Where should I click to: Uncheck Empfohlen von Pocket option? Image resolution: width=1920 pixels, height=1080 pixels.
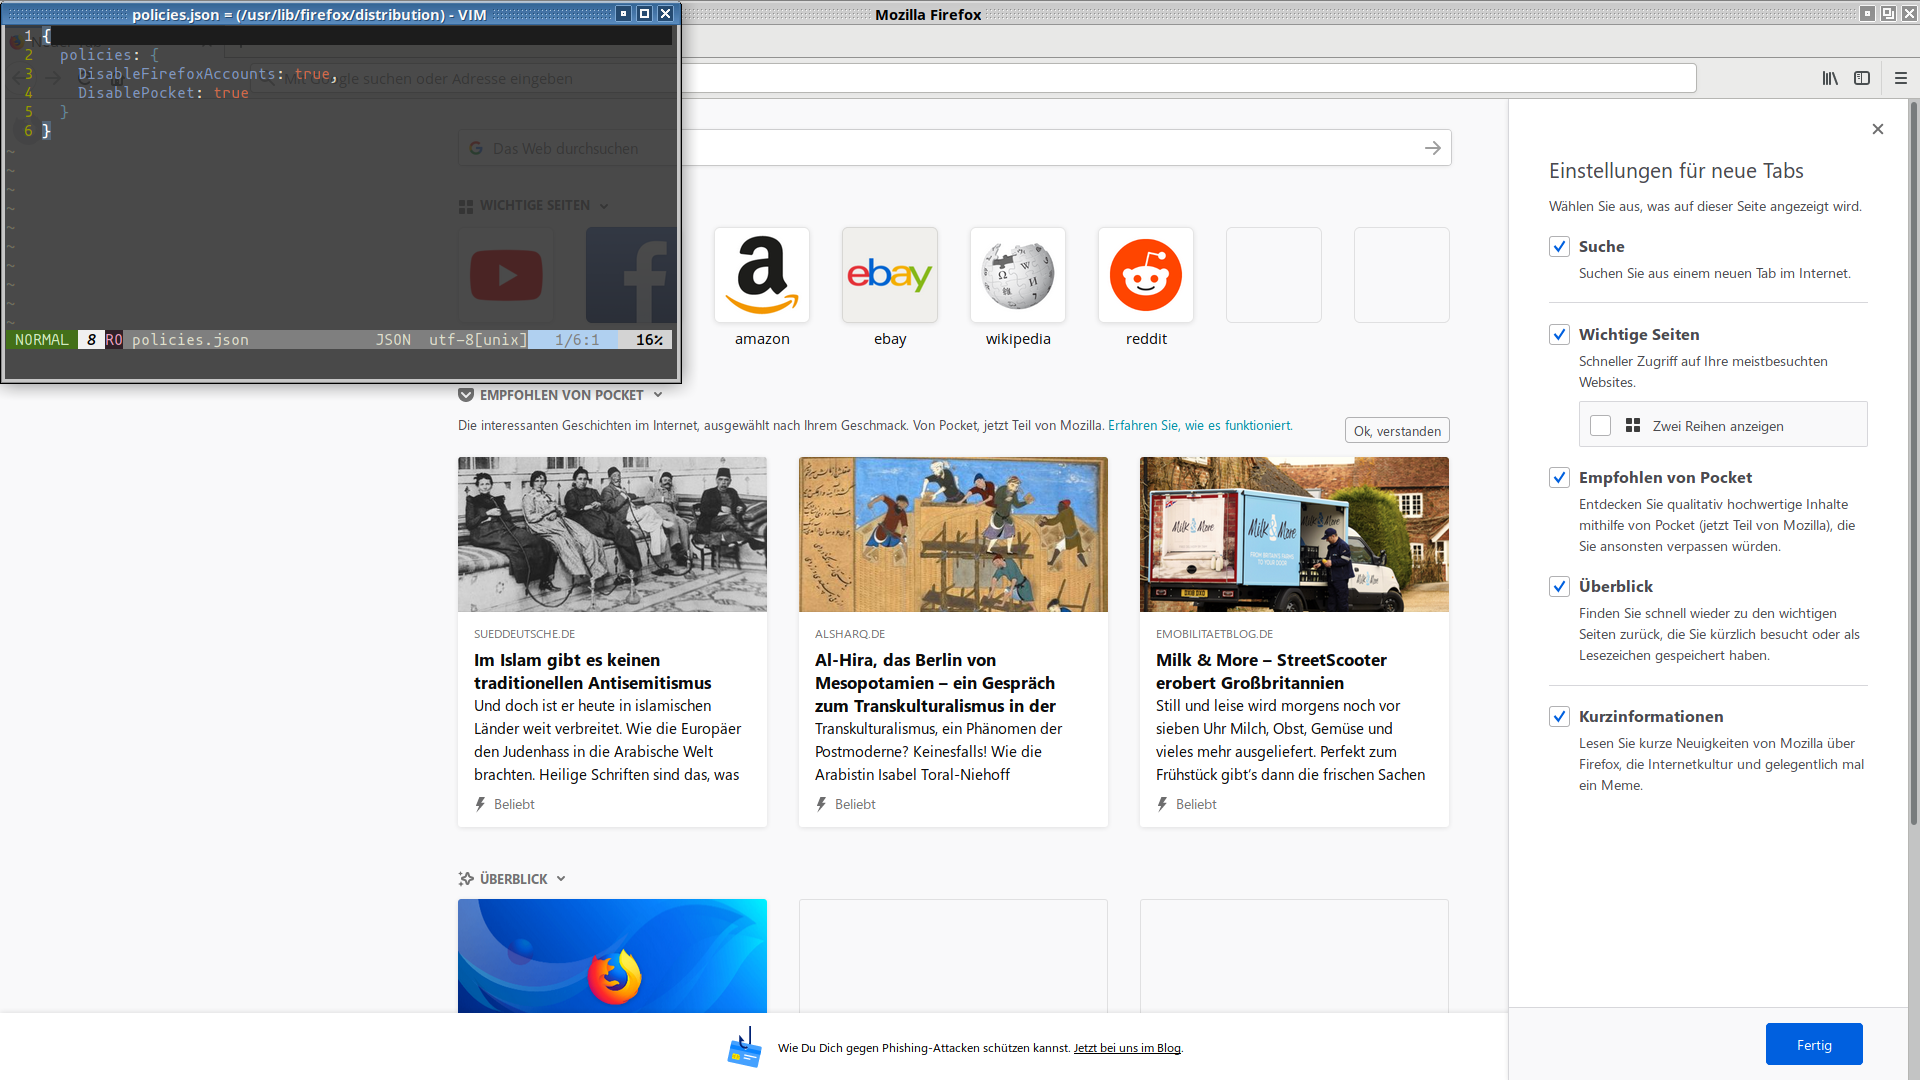pos(1559,477)
